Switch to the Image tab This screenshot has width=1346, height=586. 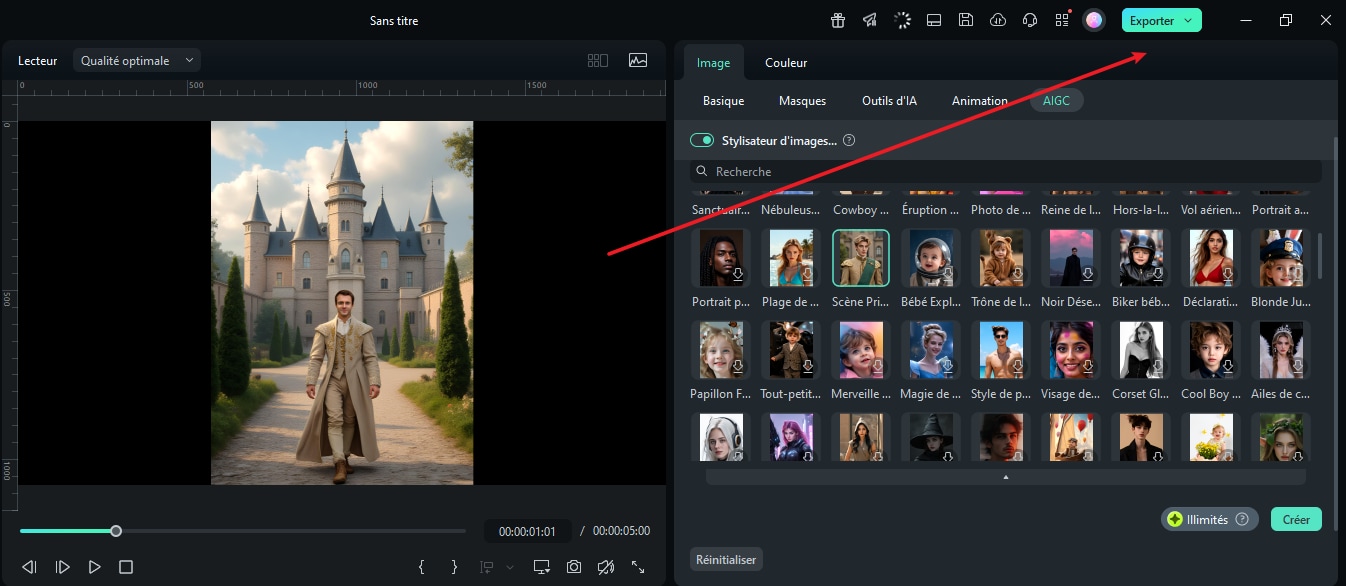point(713,62)
